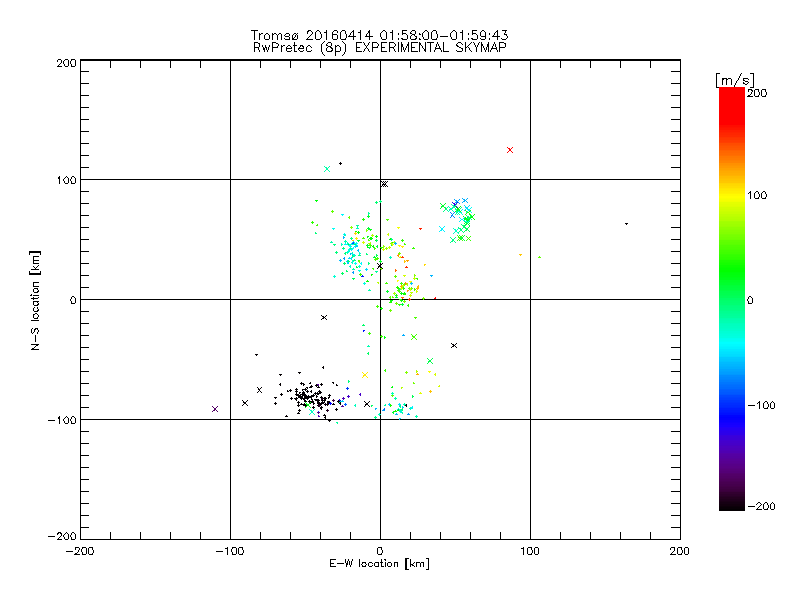Viewport: 800px width, 600px height.
Task: Click the plot title 'Tromsø 20160414 01:58:00-01:59:43'
Action: pos(379,35)
